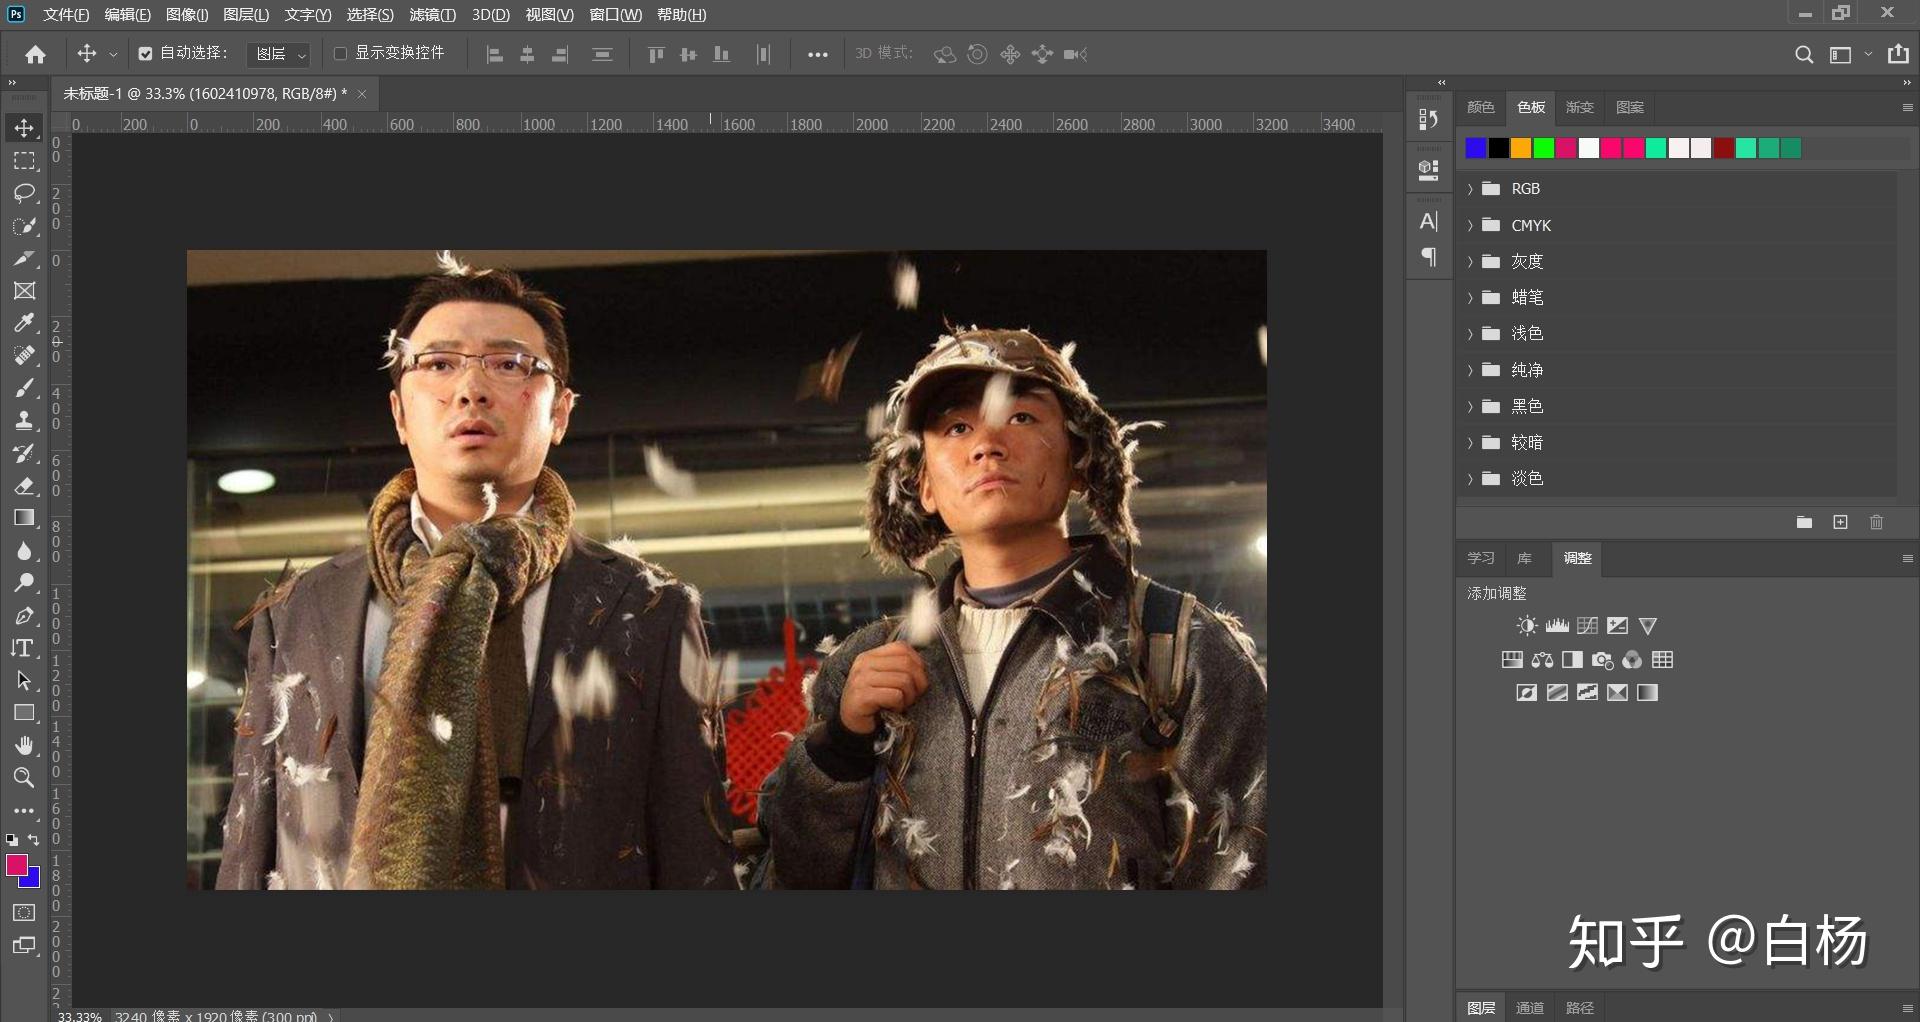The image size is (1920, 1022).
Task: Open the collapsed History panel icon
Action: (x=1429, y=120)
